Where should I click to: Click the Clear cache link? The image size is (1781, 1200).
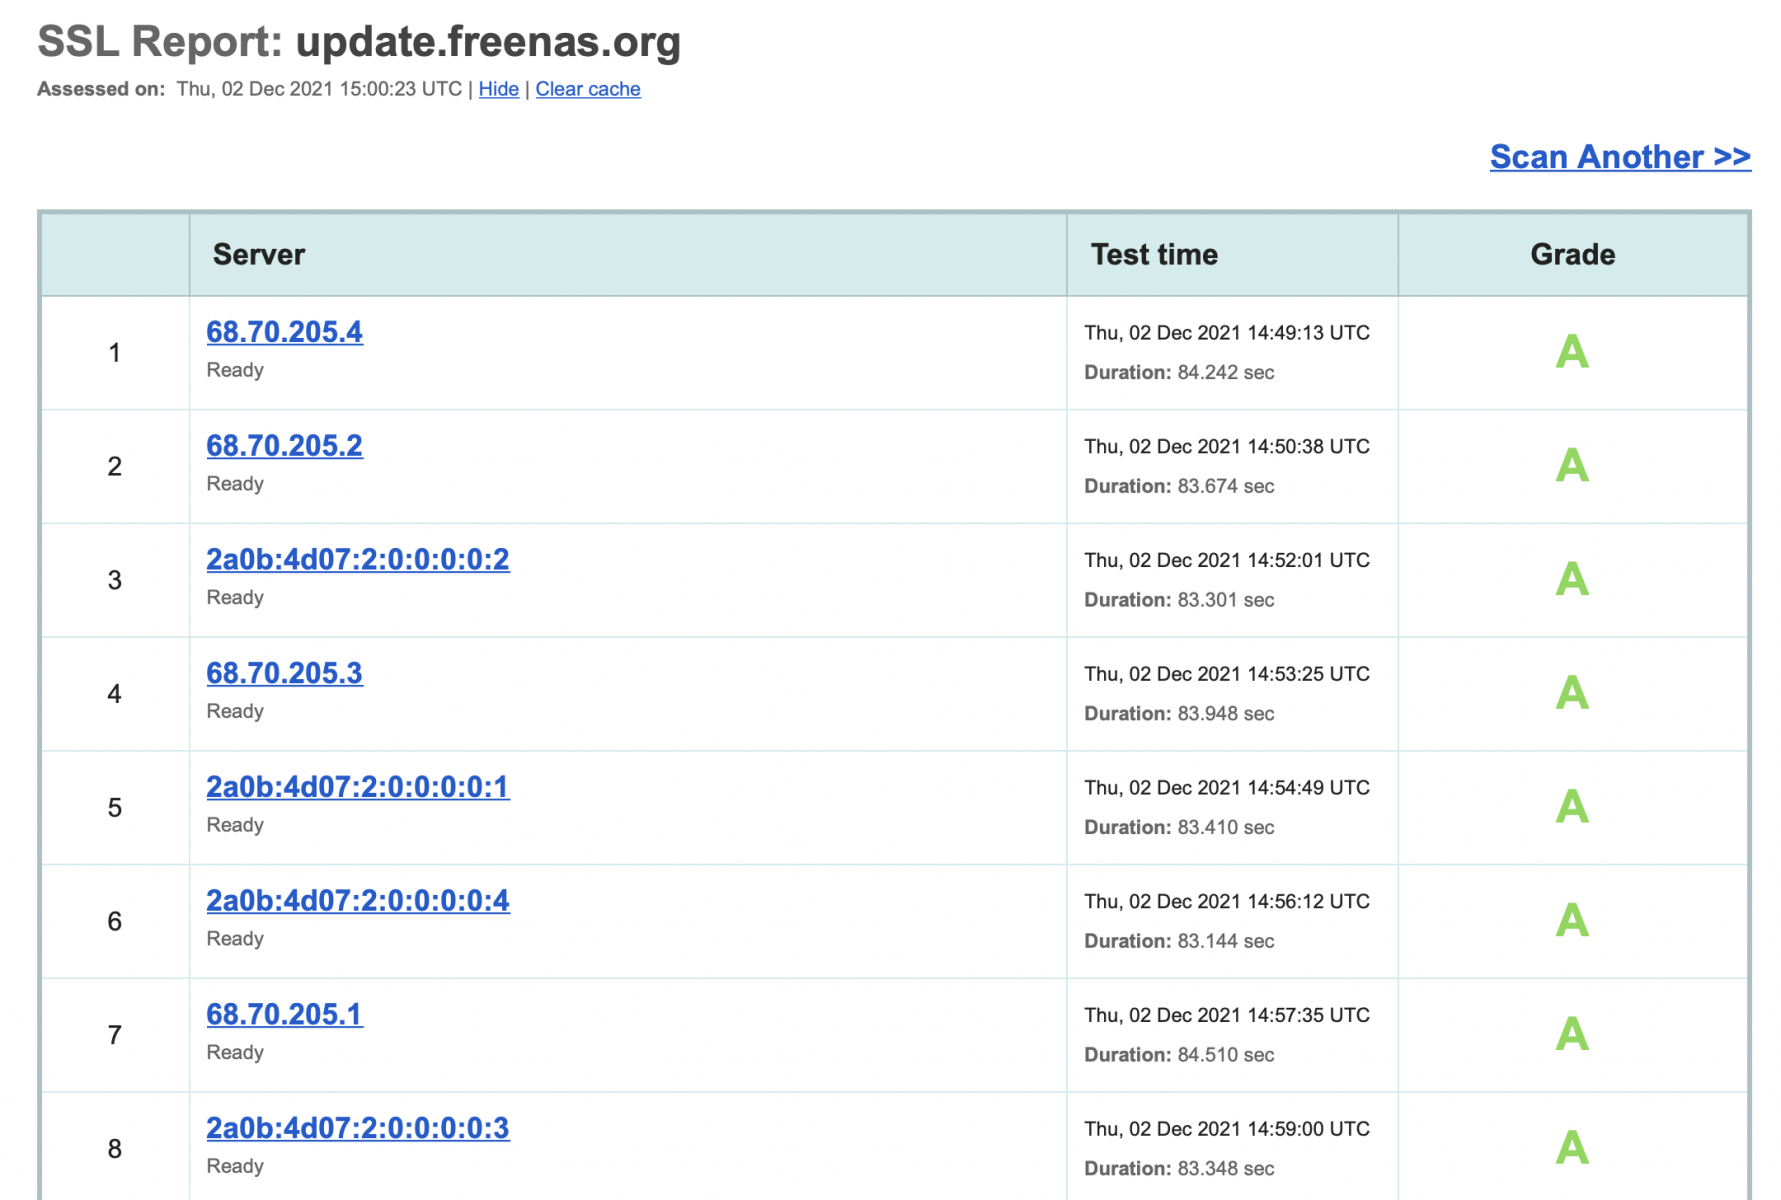click(588, 89)
